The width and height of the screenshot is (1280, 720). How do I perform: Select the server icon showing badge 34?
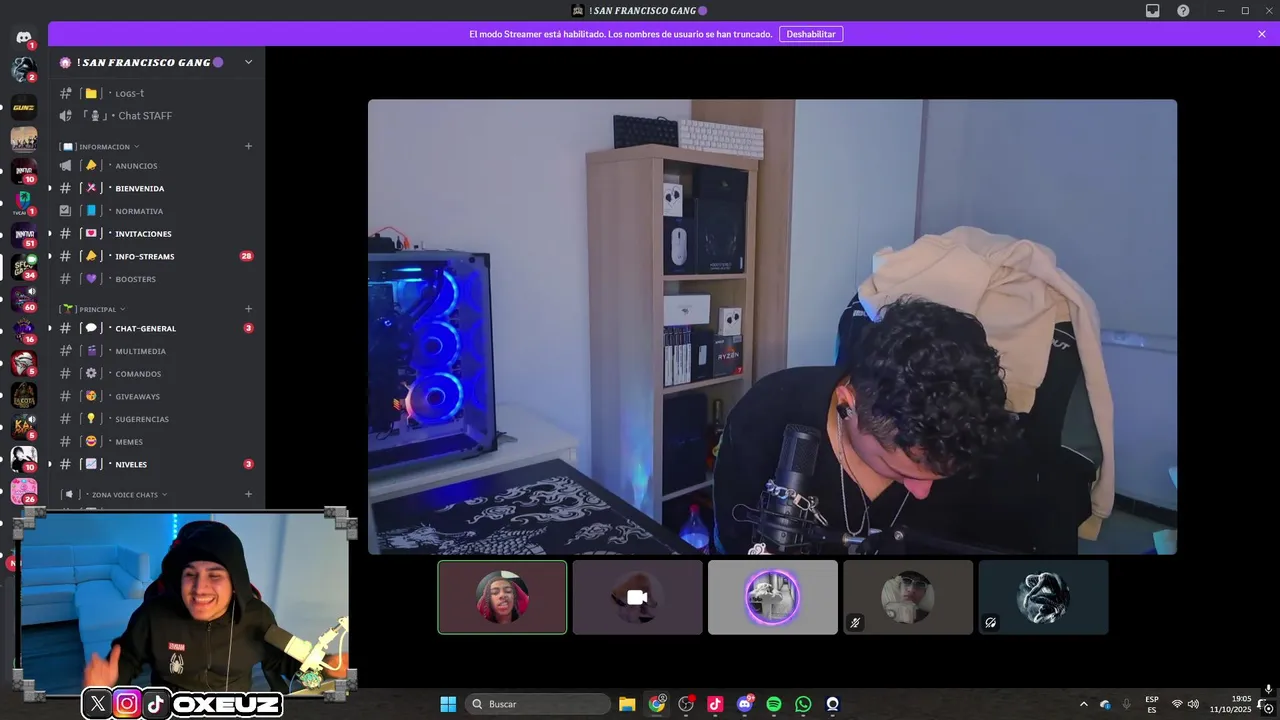point(24,267)
